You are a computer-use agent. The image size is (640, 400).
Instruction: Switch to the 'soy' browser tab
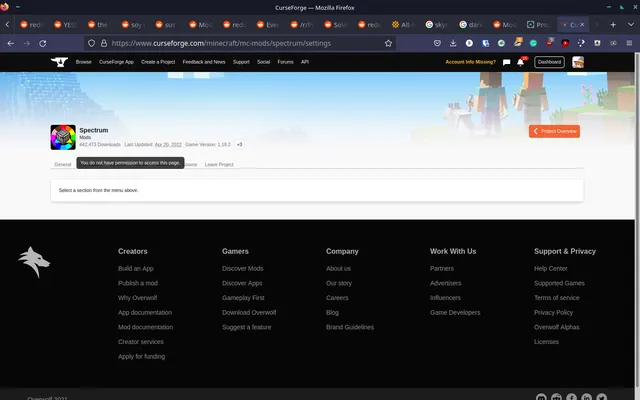tap(132, 25)
